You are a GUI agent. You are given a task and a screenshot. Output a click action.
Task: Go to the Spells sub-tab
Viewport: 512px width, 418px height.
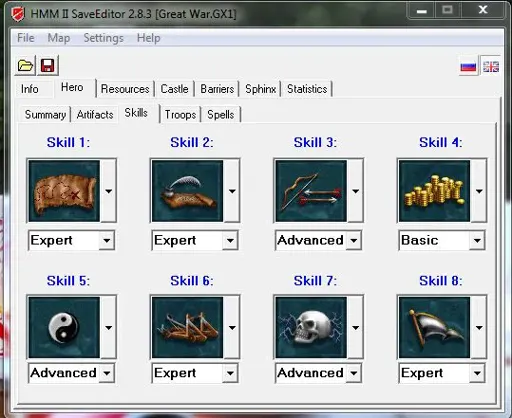click(221, 115)
